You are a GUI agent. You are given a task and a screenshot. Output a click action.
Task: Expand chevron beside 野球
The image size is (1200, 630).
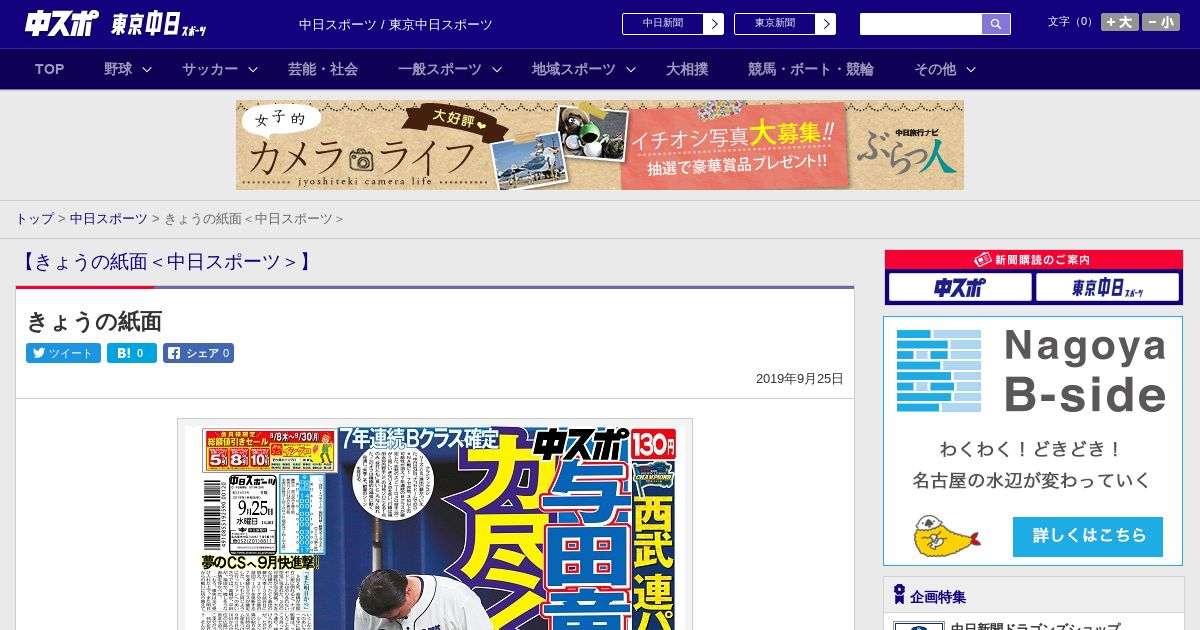point(147,69)
